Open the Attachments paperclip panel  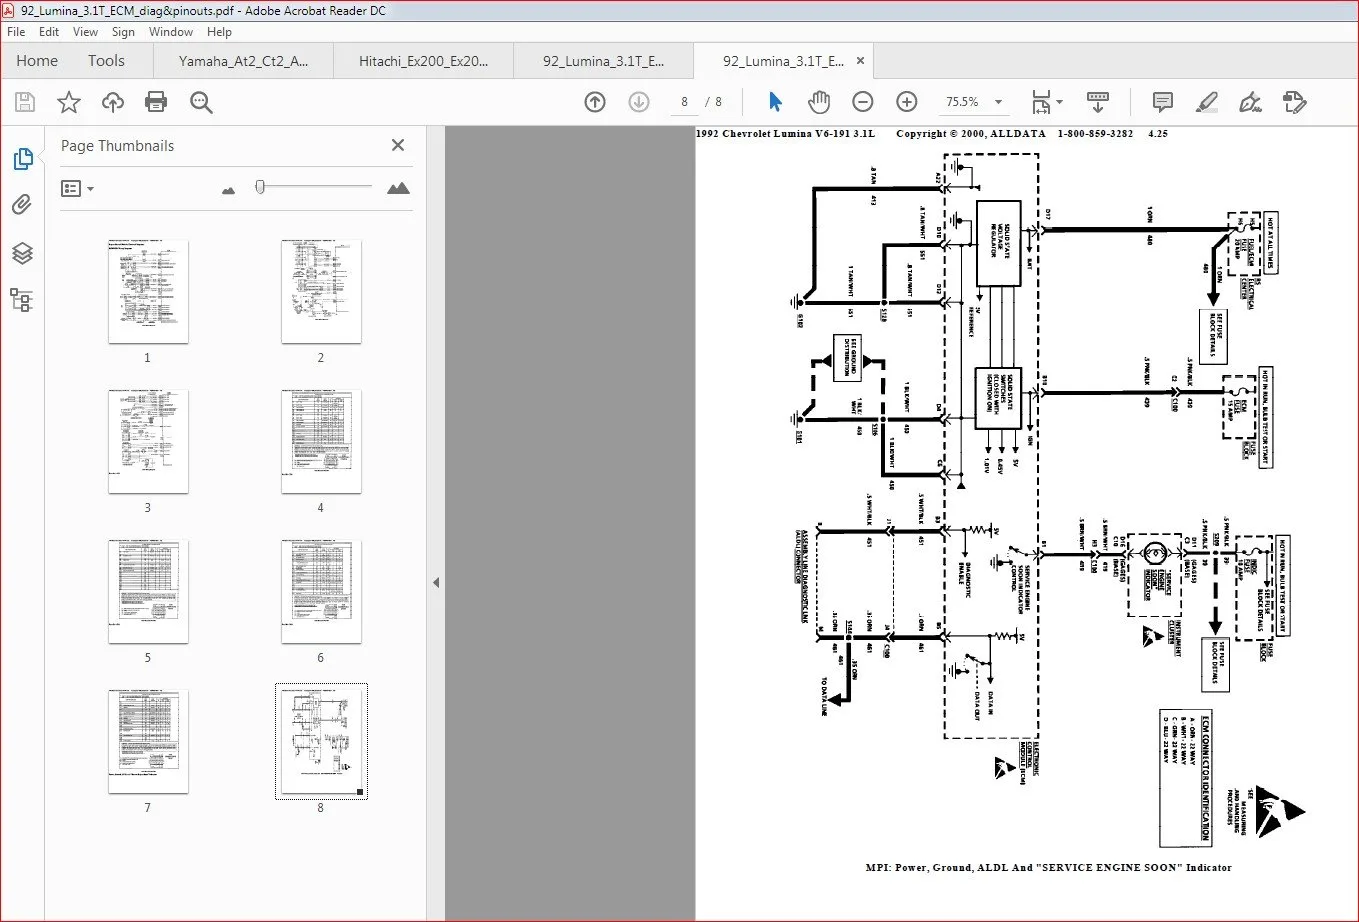(22, 206)
